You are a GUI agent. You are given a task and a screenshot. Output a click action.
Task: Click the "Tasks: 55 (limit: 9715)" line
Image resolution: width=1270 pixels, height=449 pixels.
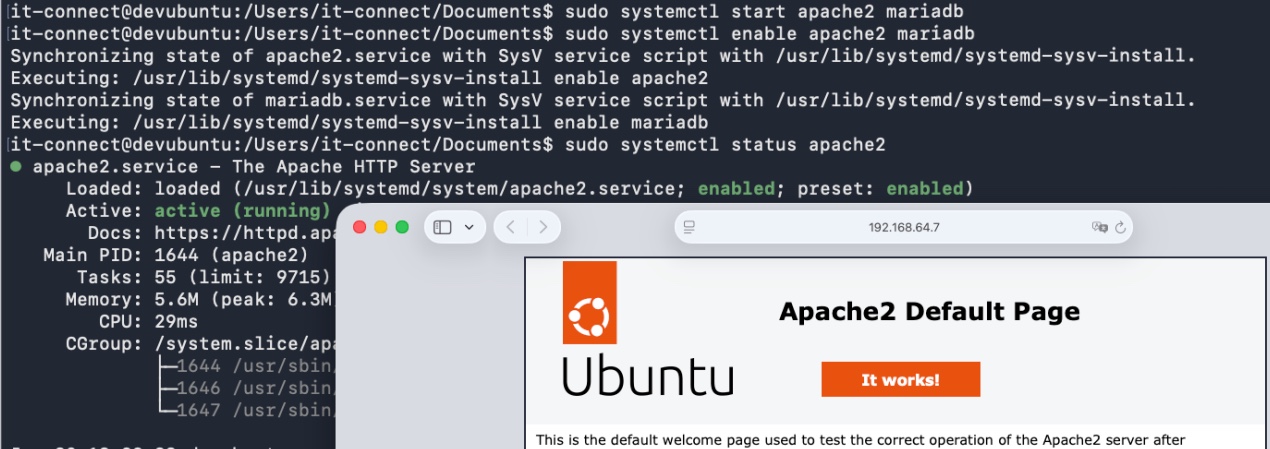(204, 276)
